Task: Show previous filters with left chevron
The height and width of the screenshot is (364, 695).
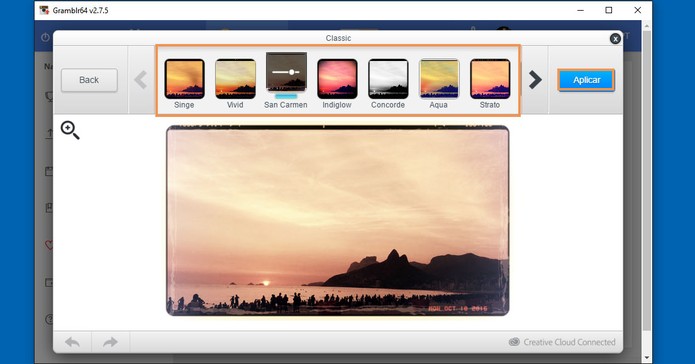Action: pos(141,80)
